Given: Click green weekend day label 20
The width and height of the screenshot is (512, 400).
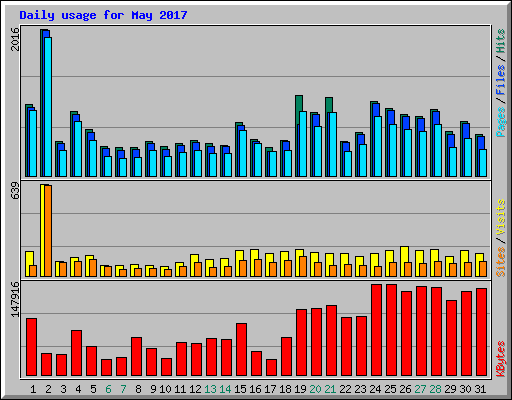Looking at the screenshot, I should click(x=315, y=389).
